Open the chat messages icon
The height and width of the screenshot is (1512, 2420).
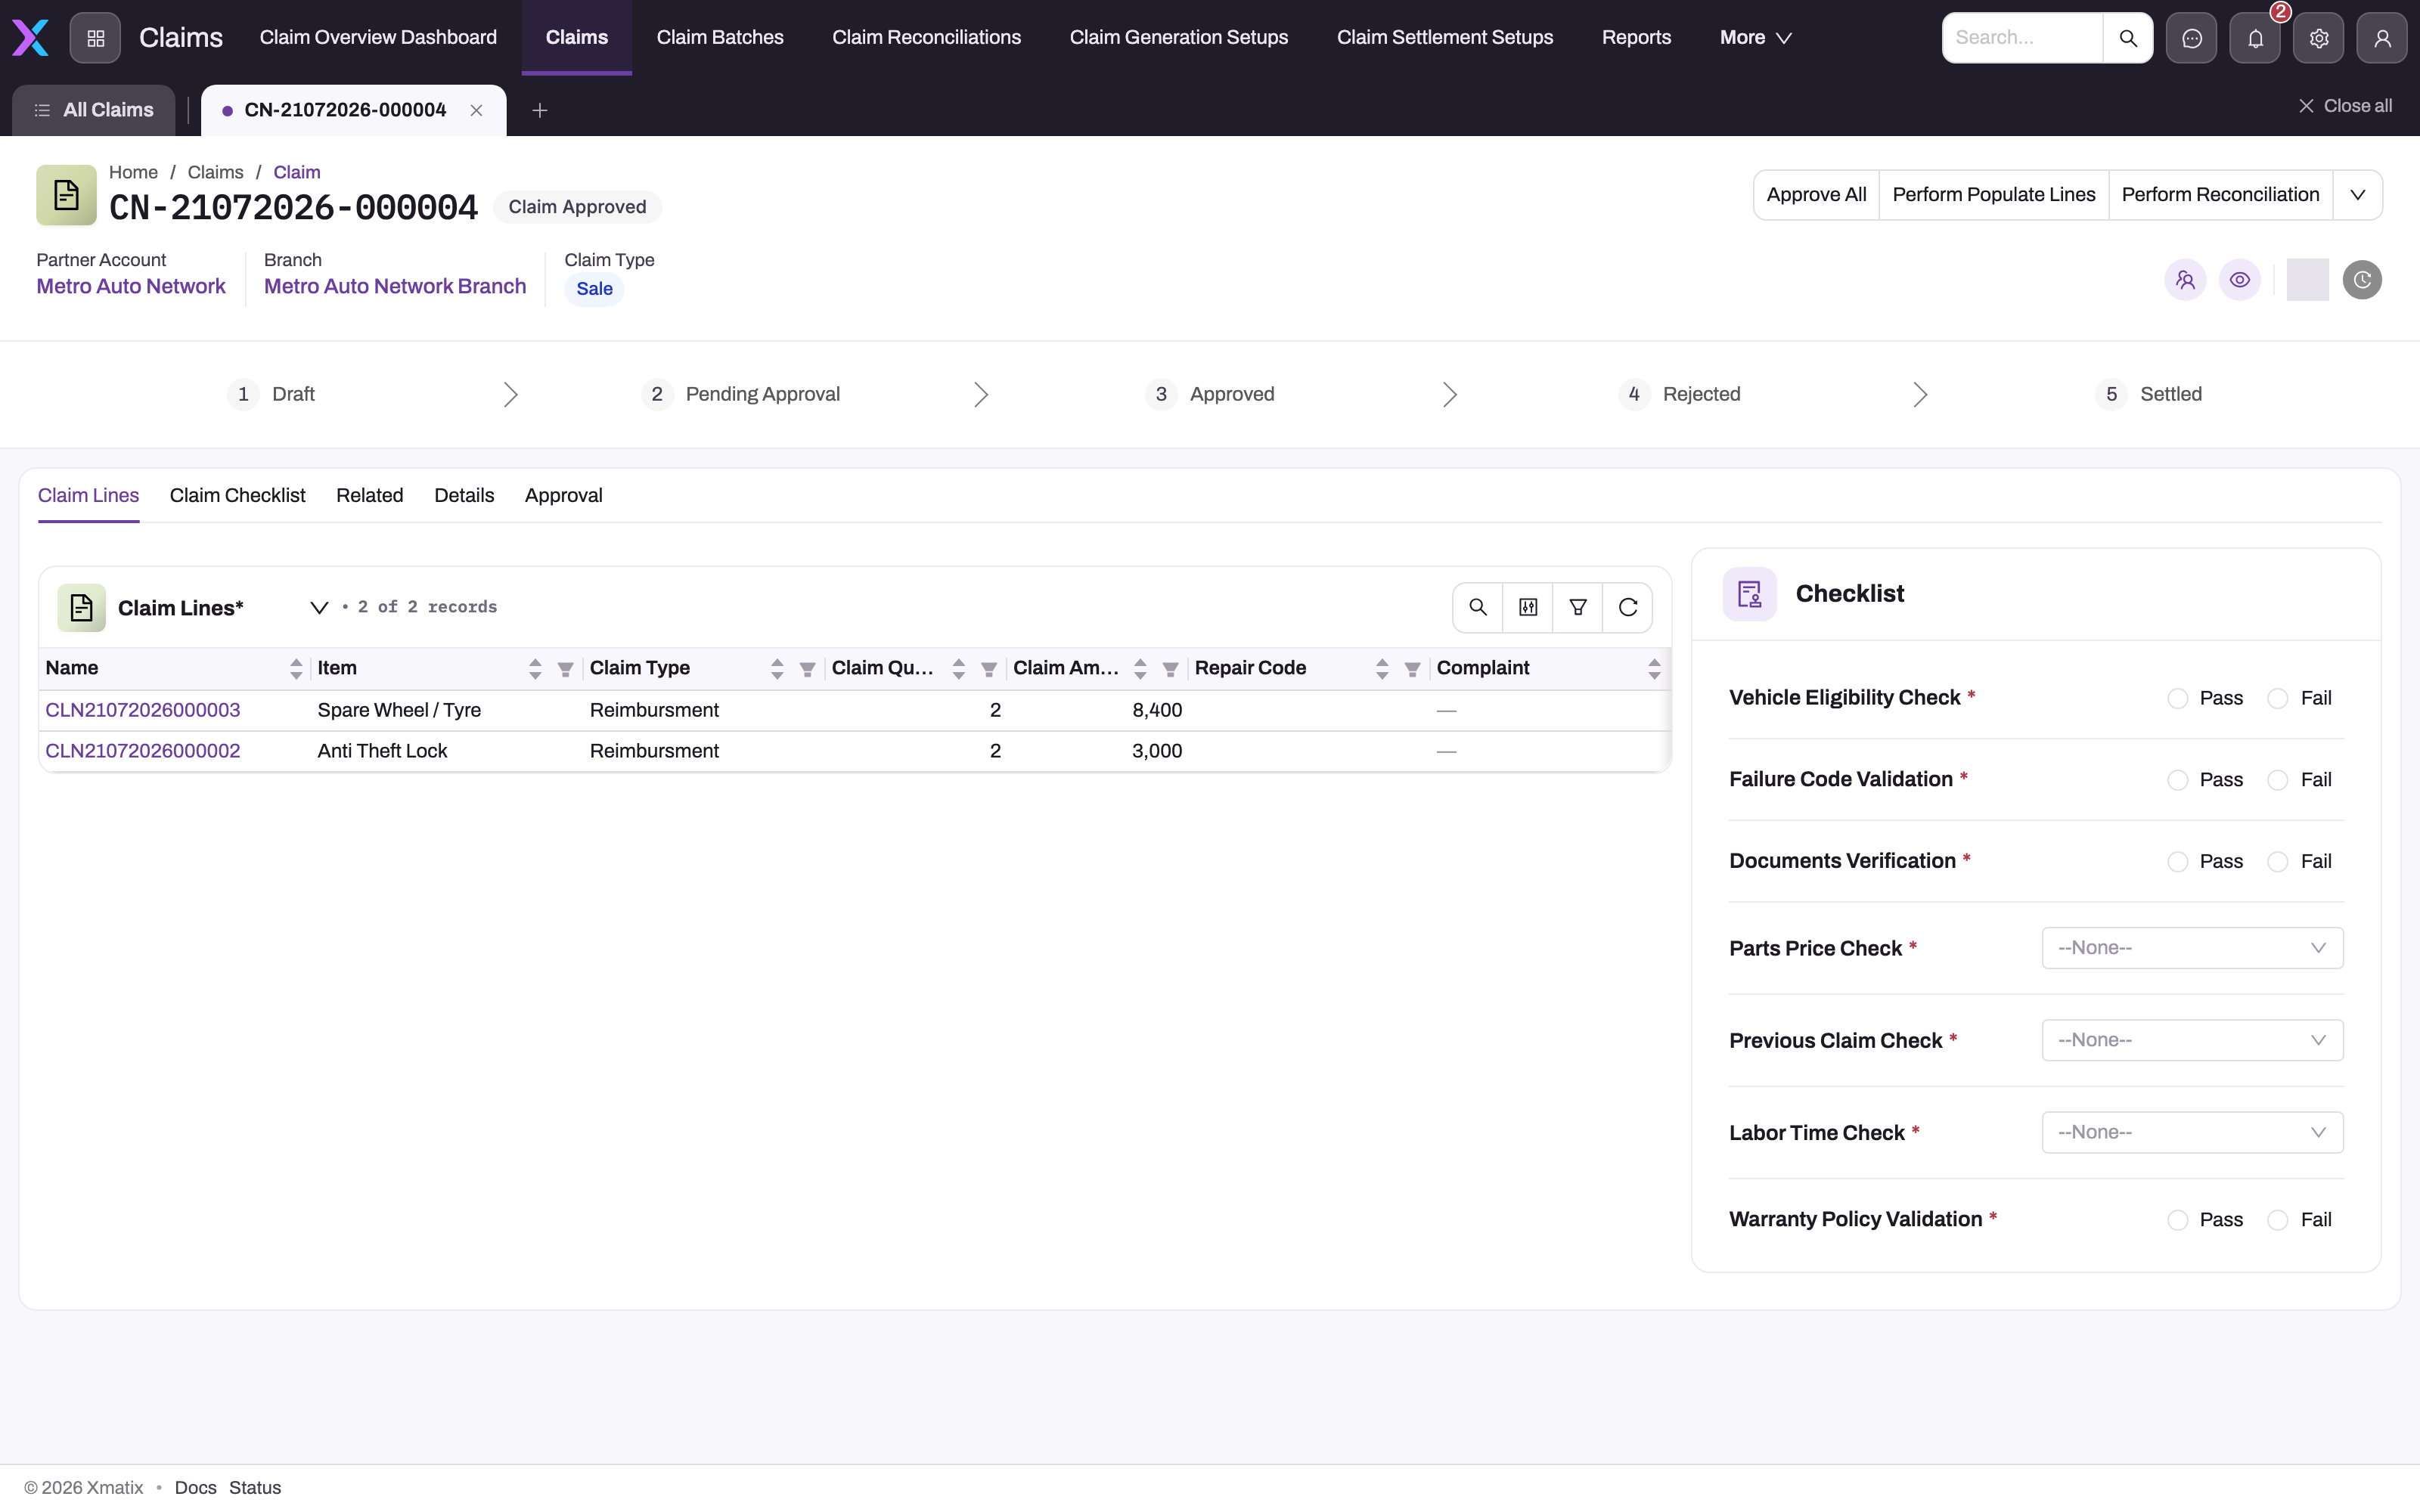point(2191,38)
